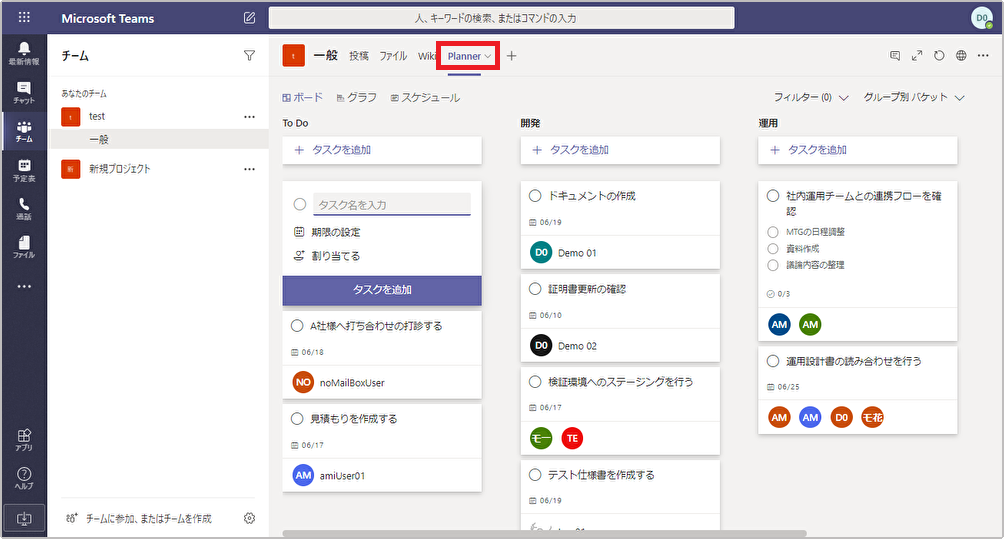Click the download desktop app icon
The width and height of the screenshot is (1004, 539).
click(x=24, y=518)
